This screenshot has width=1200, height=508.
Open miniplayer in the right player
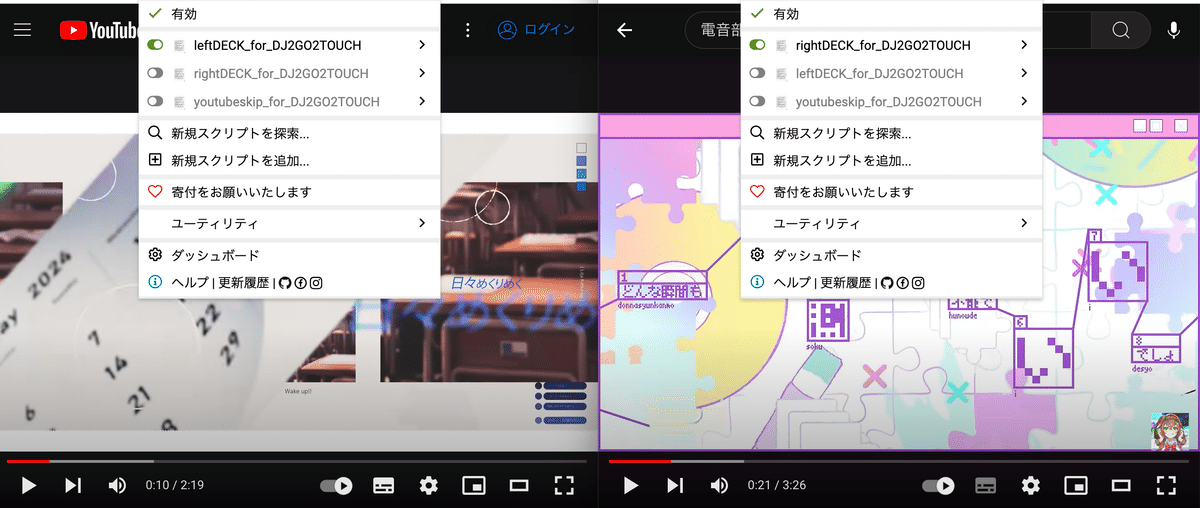tap(1076, 485)
